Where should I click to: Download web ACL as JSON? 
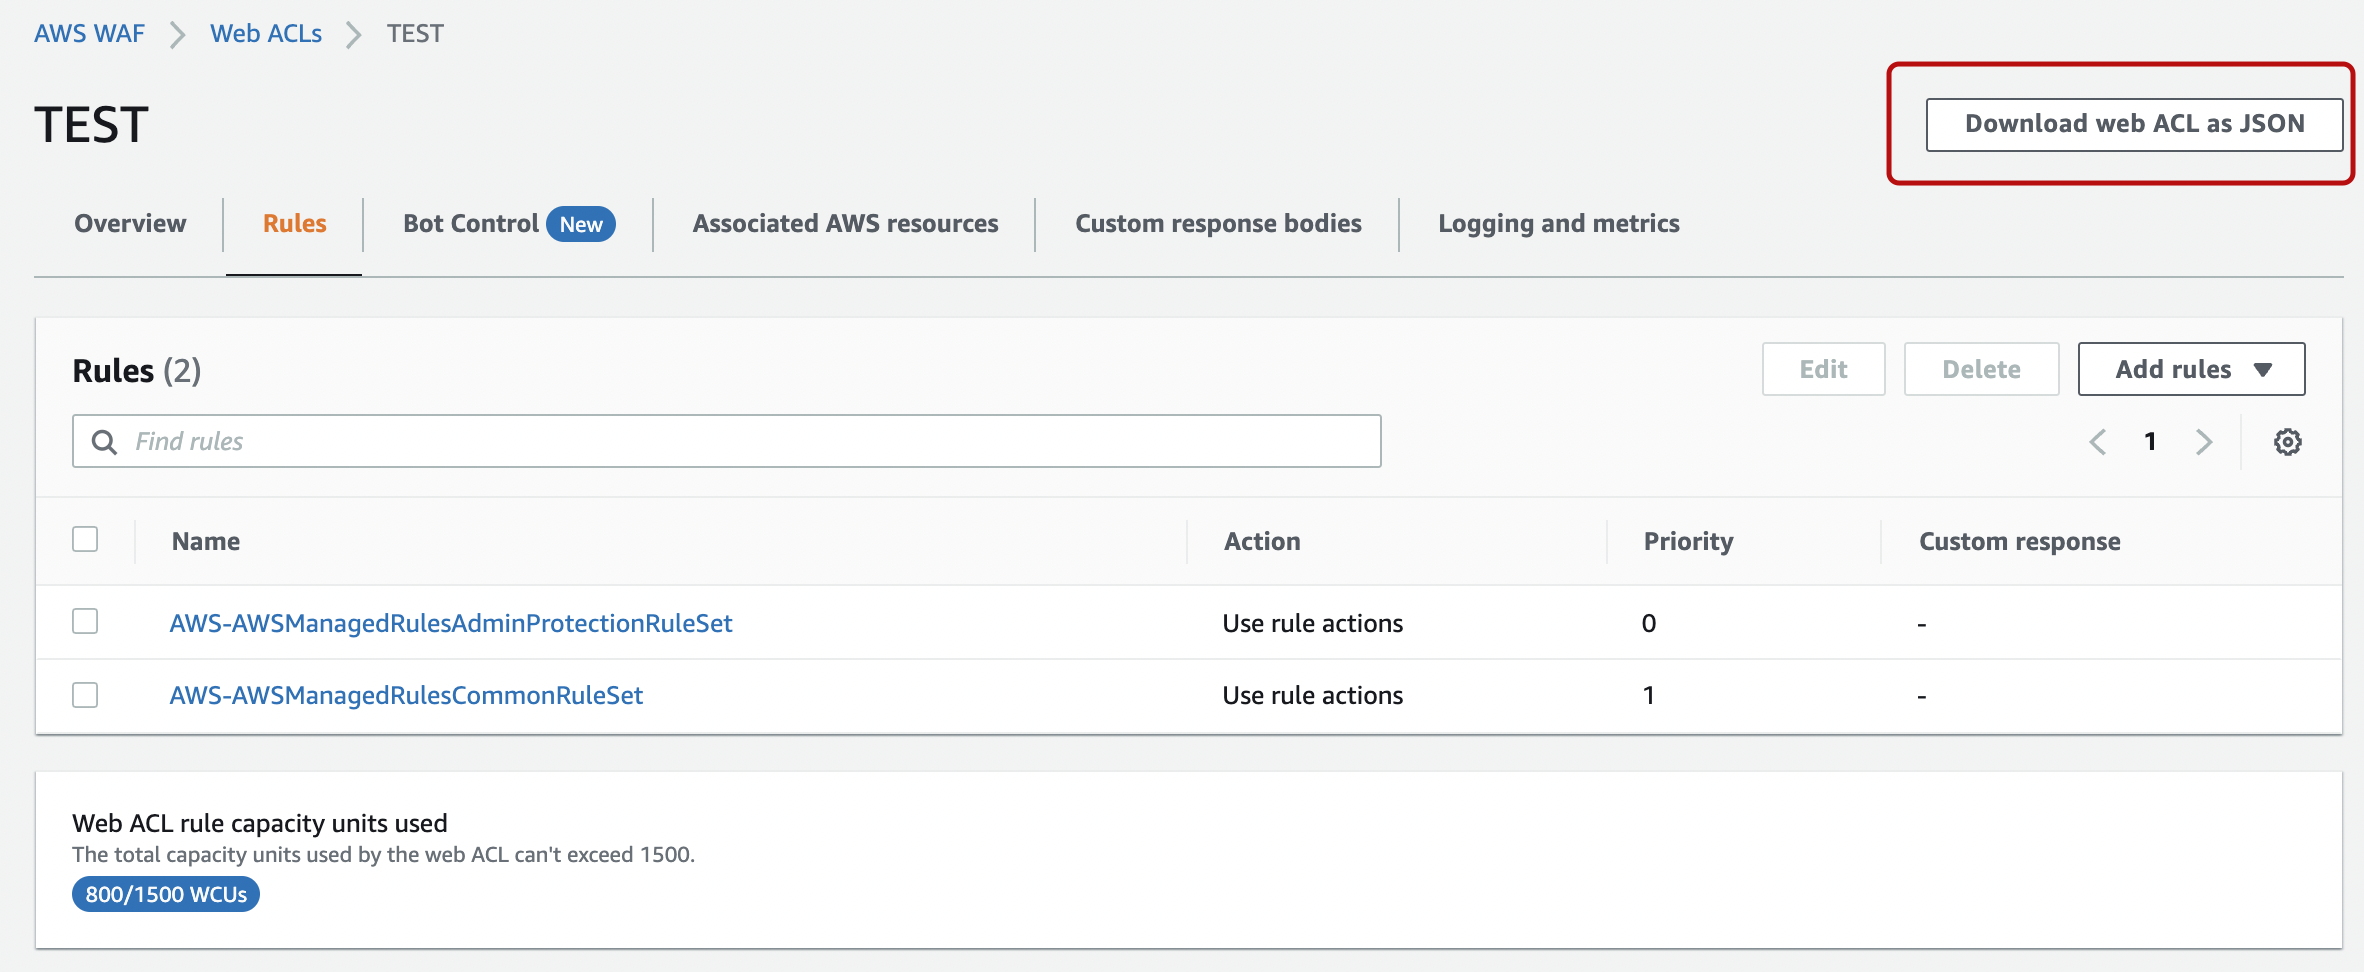2134,124
